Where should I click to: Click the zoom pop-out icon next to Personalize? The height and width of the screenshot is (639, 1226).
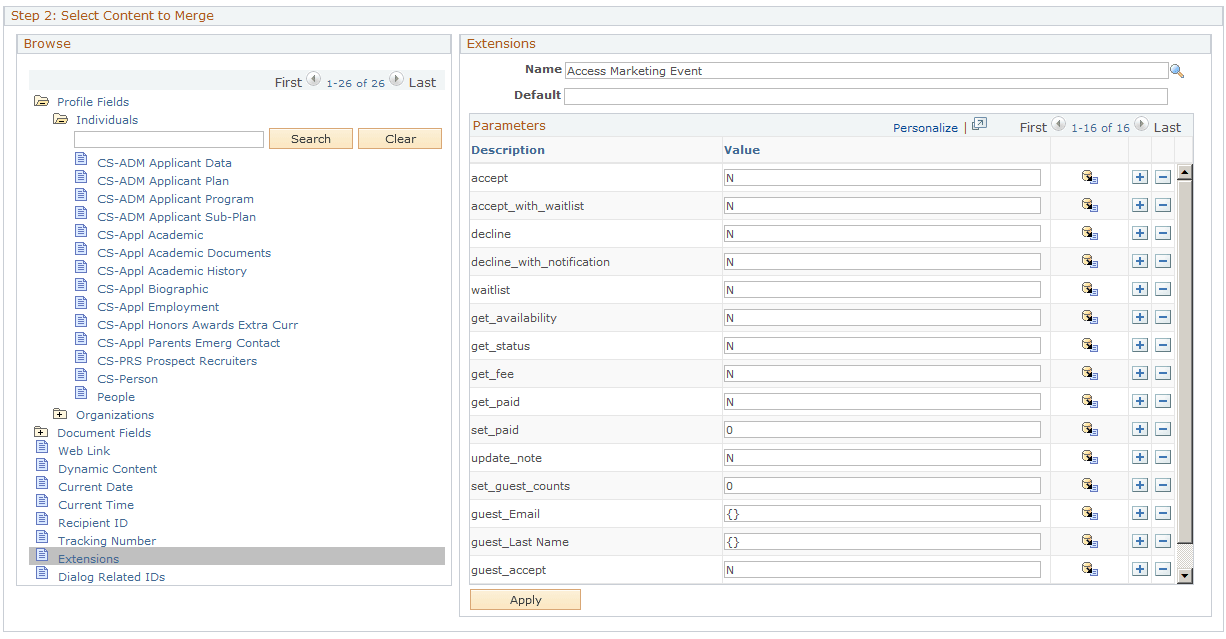[x=979, y=124]
